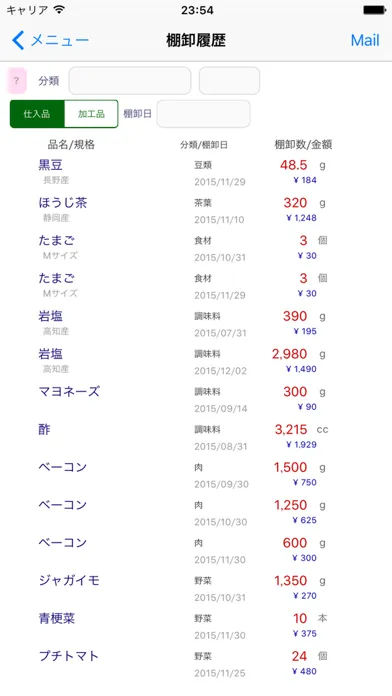Select the 黒豆 長野産 row
The height and width of the screenshot is (696, 392).
196,173
